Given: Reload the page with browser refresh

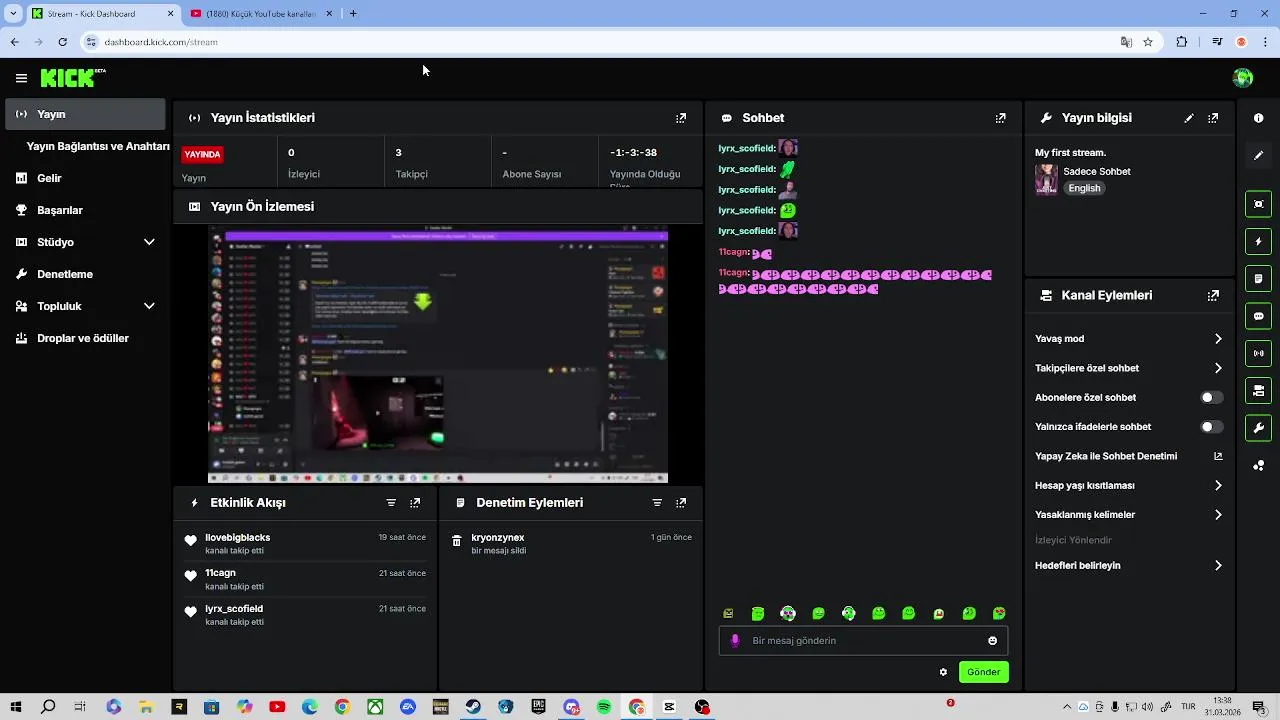Looking at the screenshot, I should pos(62,42).
